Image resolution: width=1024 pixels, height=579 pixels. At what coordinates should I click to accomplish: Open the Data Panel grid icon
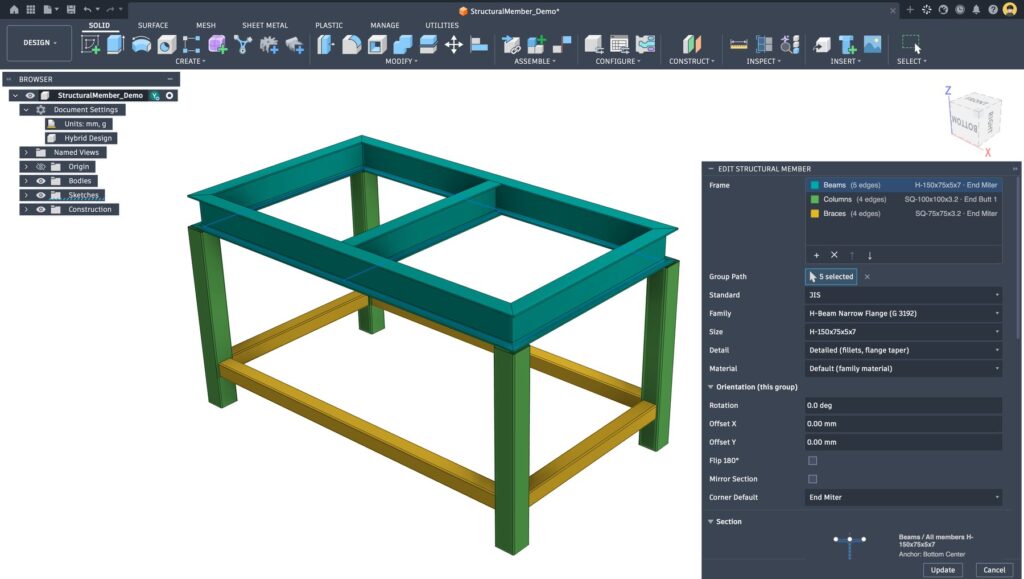pyautogui.click(x=30, y=10)
